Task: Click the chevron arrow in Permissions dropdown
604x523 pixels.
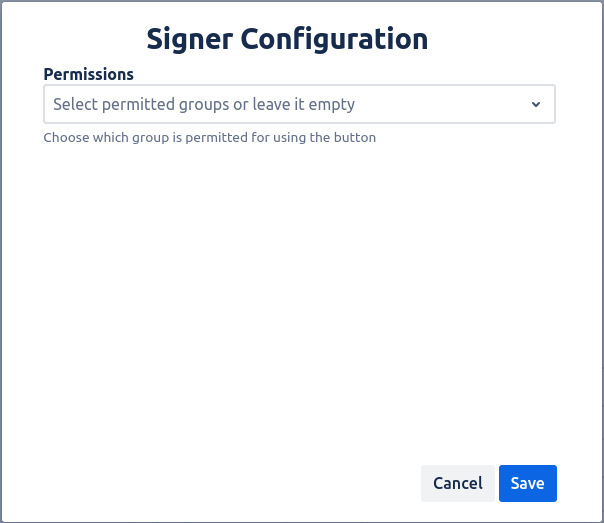Action: coord(535,104)
